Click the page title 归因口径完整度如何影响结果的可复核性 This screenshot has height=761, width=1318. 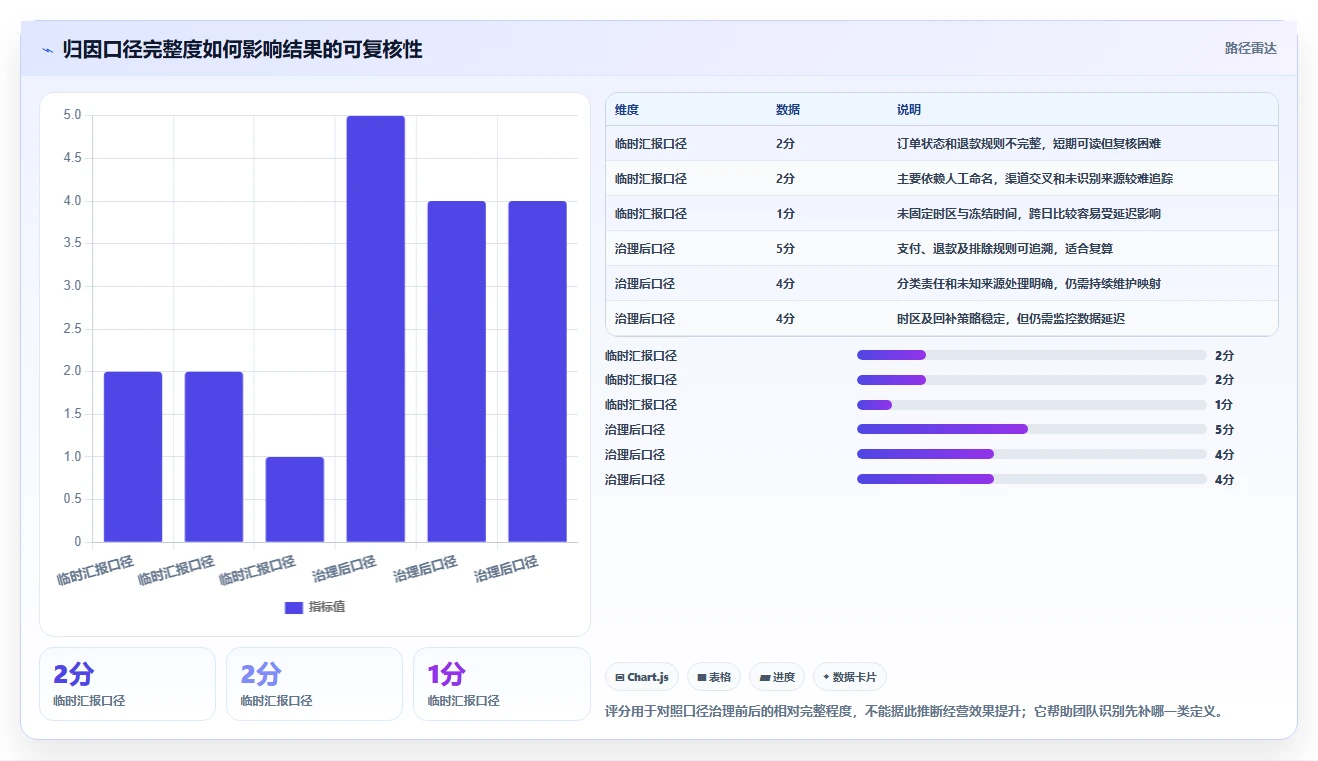242,49
